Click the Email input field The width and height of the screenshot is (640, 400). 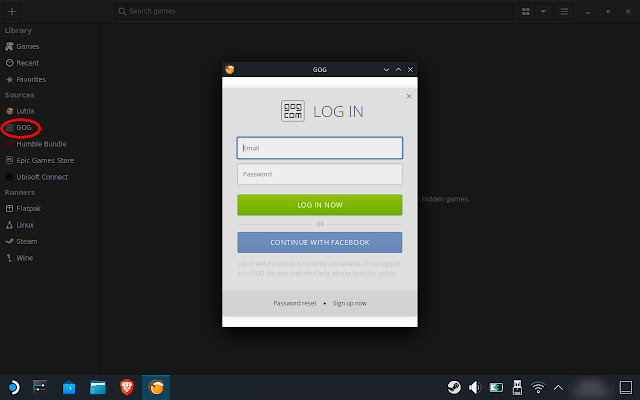point(320,148)
